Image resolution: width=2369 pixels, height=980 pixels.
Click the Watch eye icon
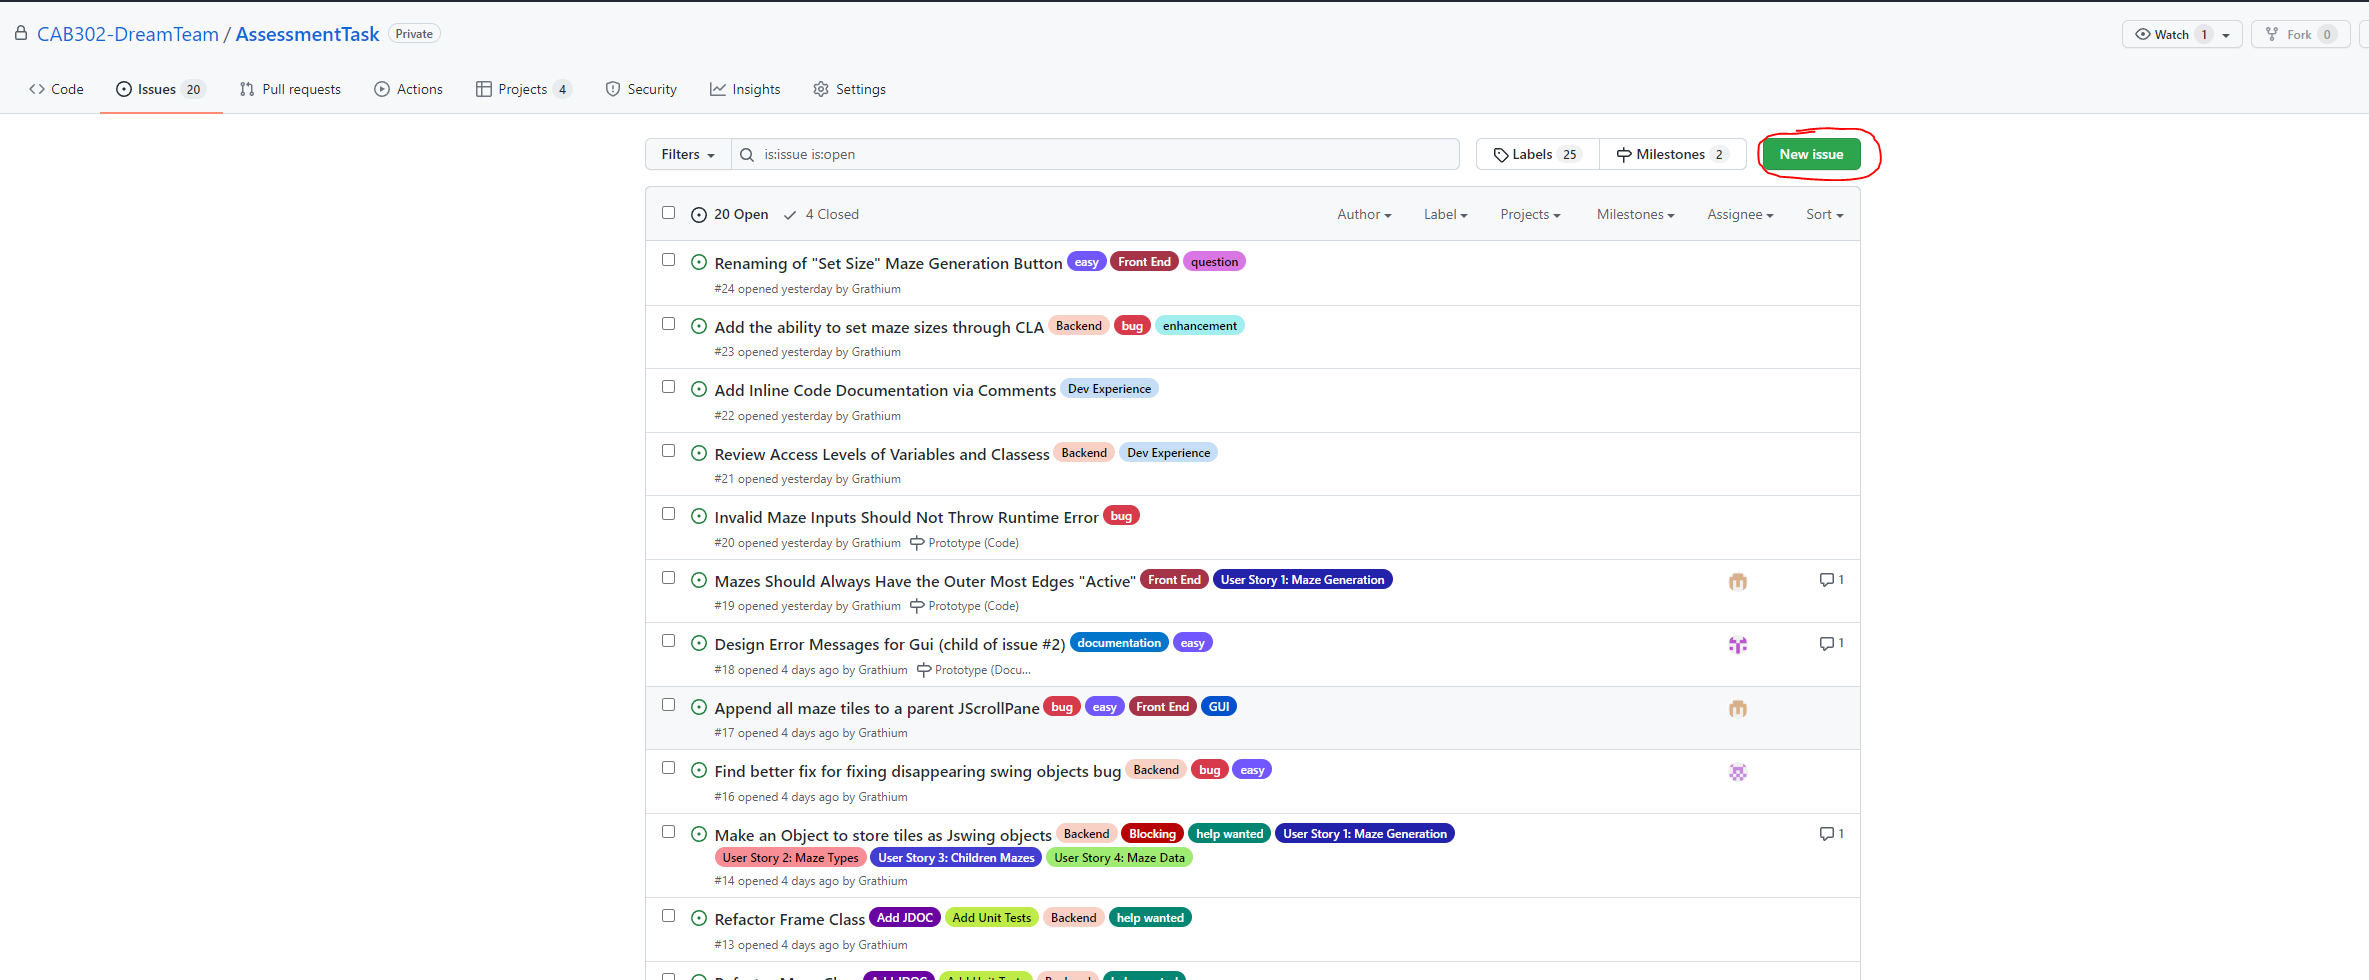pos(2142,33)
